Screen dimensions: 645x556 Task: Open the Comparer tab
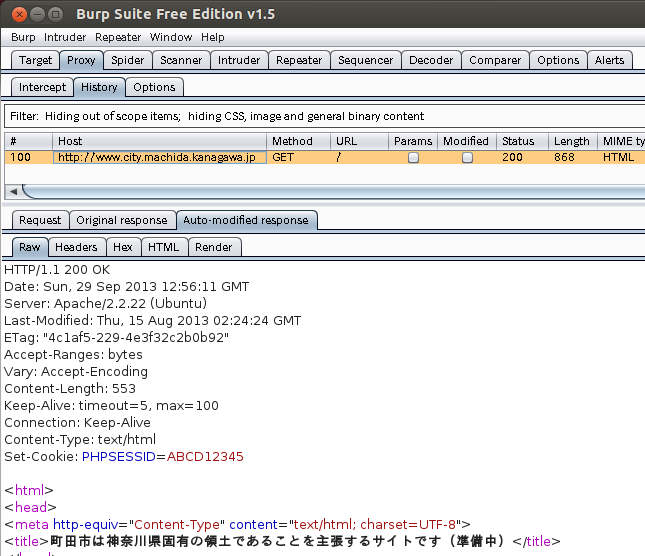[x=495, y=60]
